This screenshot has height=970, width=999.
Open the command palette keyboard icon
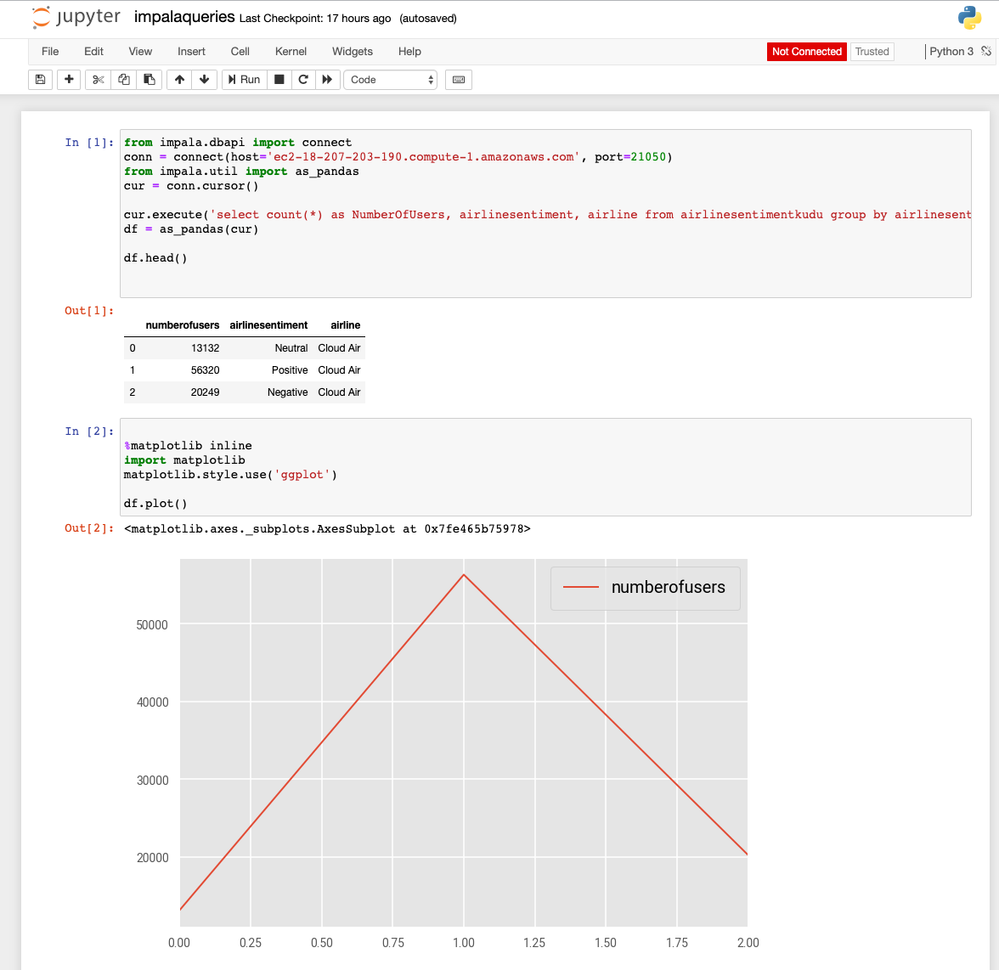coord(459,80)
